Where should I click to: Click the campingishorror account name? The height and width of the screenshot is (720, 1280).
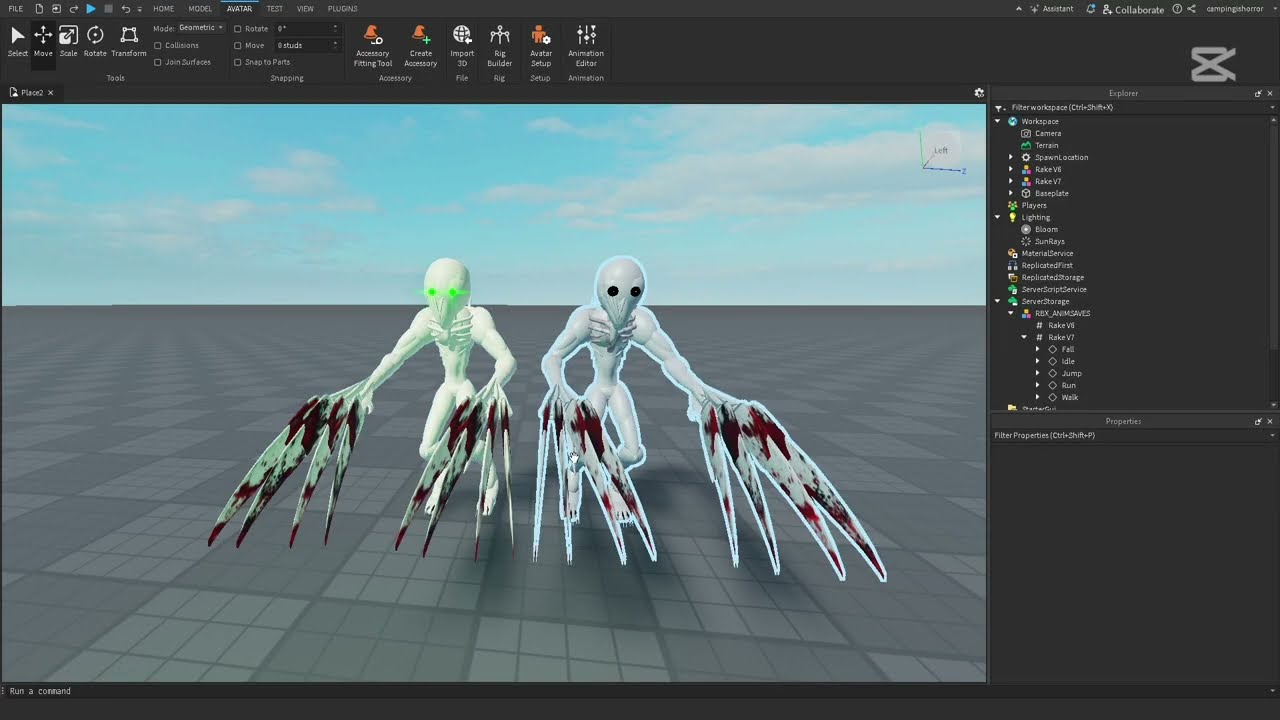tap(1235, 9)
